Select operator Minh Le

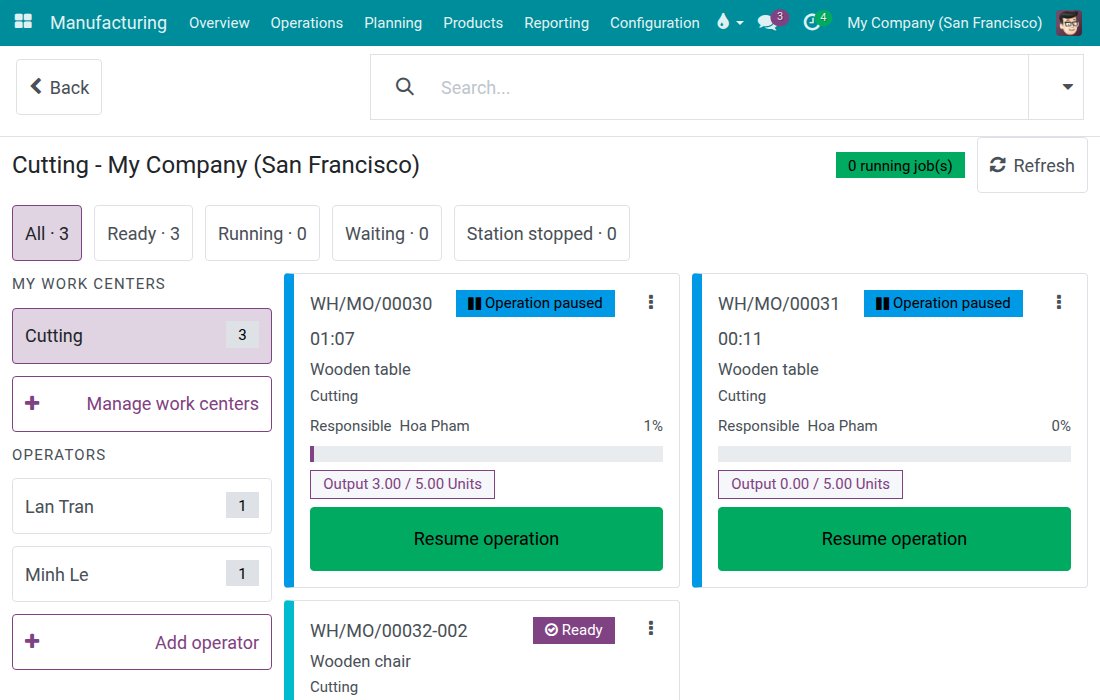(x=142, y=574)
